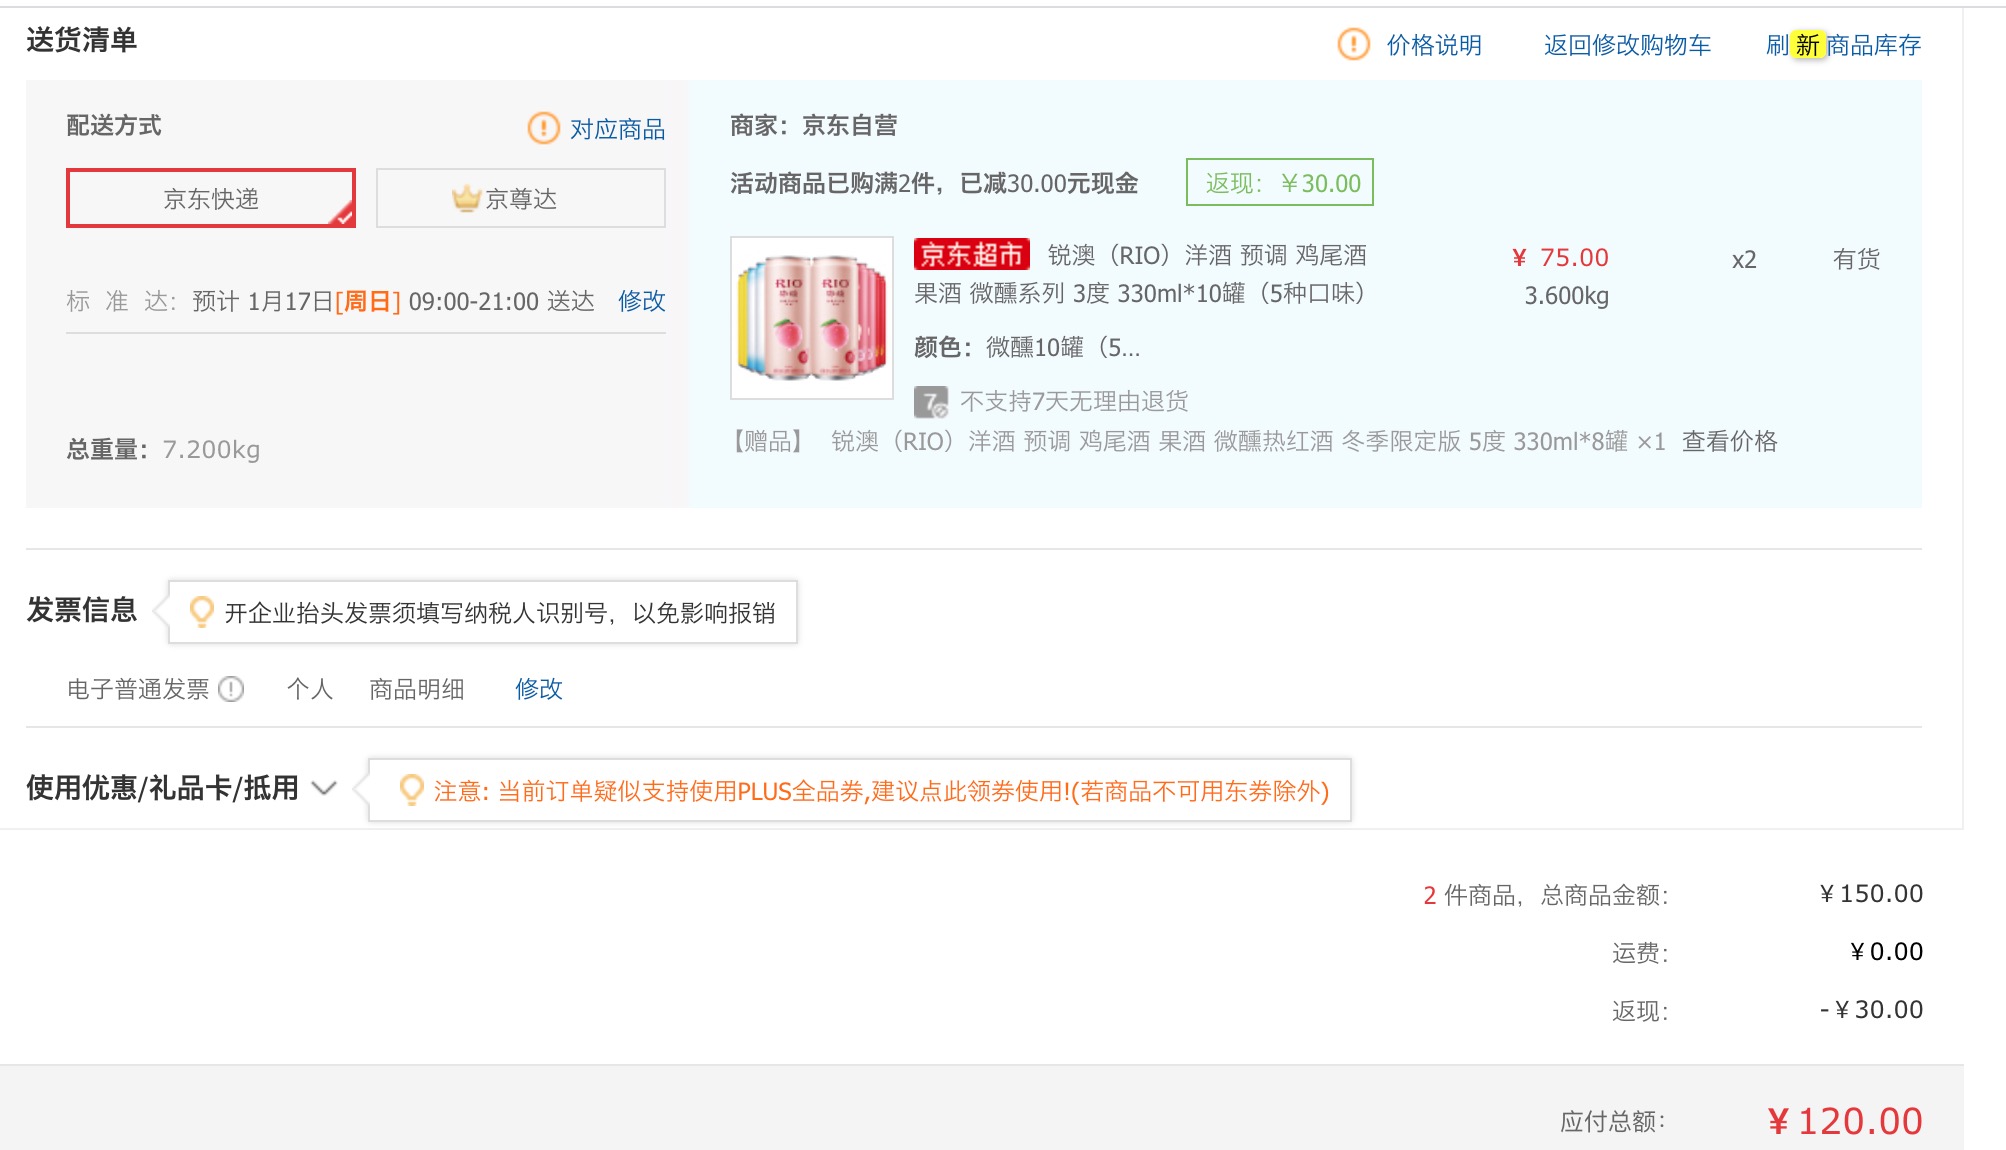This screenshot has width=2006, height=1150.
Task: Click the 总商品金额 ¥150.00 value
Action: [x=1870, y=893]
